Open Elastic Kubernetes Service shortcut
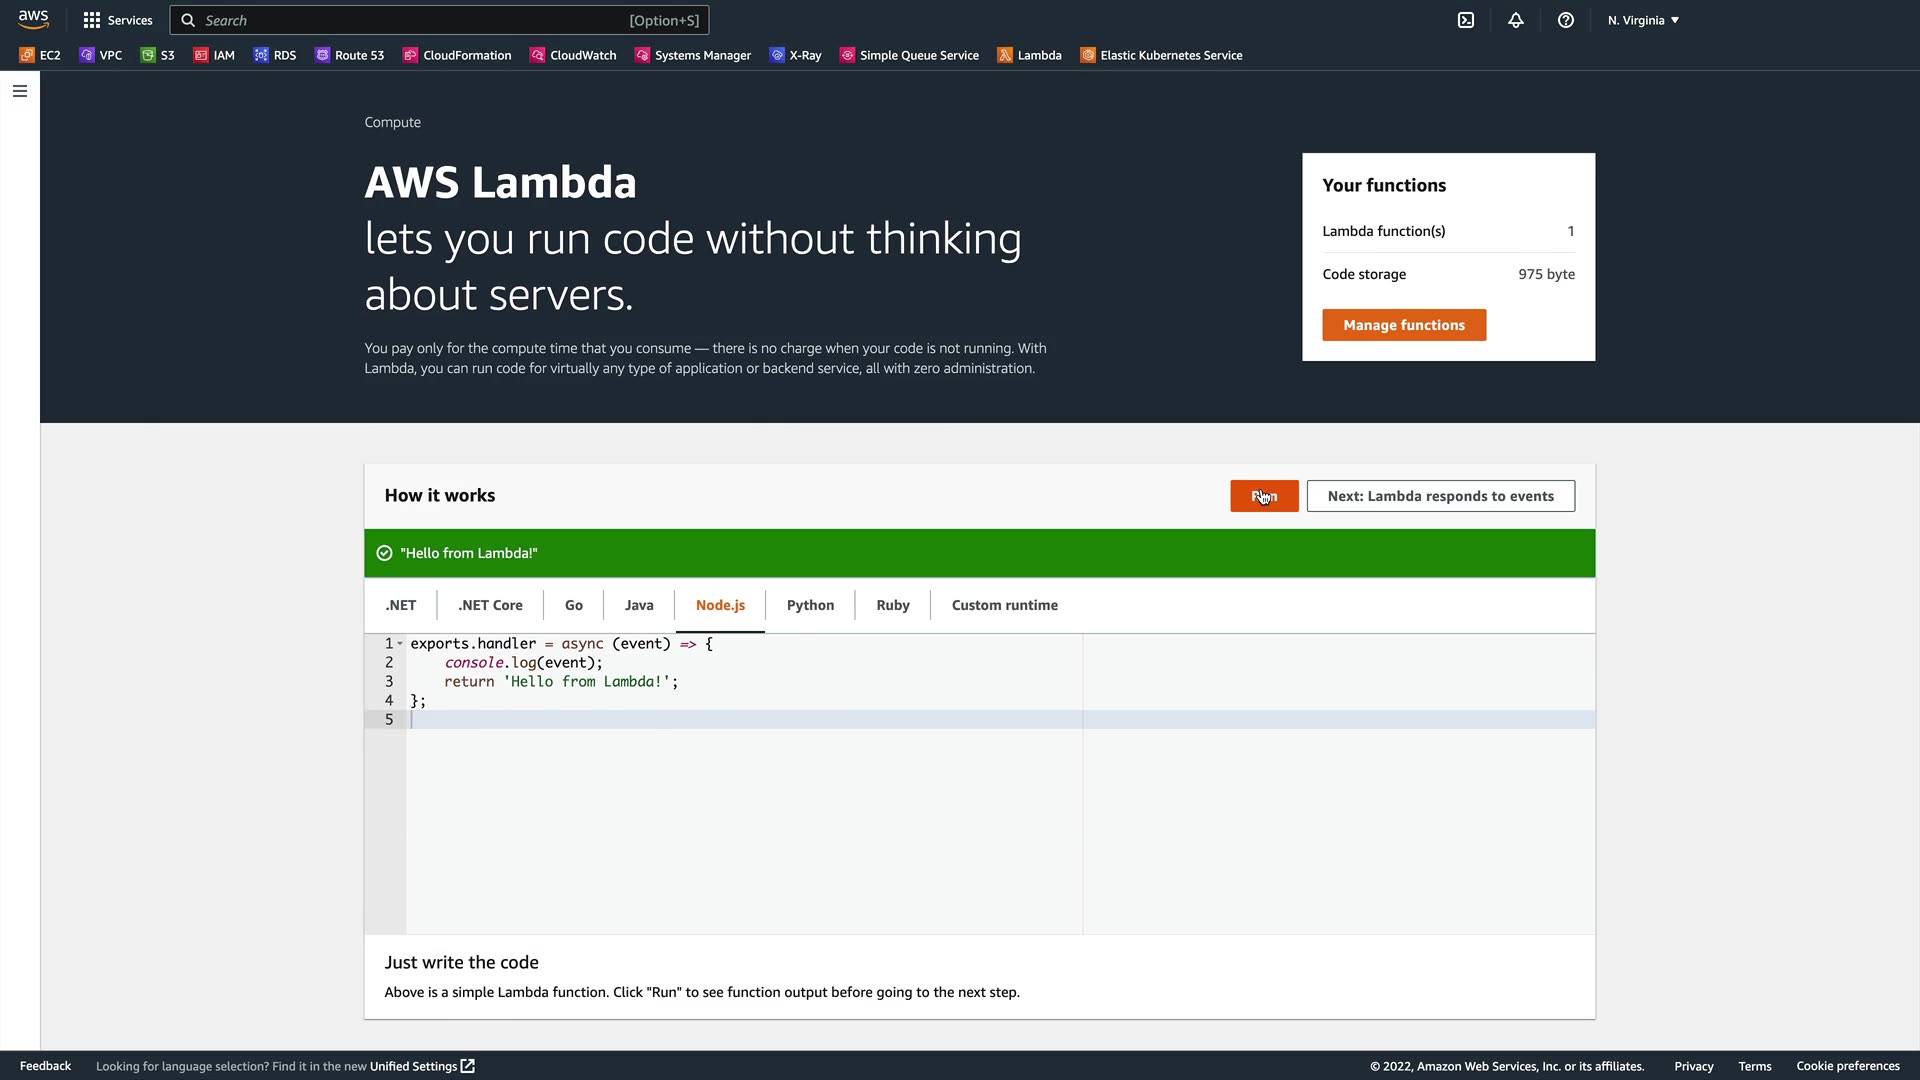The width and height of the screenshot is (1920, 1080). pyautogui.click(x=1161, y=55)
